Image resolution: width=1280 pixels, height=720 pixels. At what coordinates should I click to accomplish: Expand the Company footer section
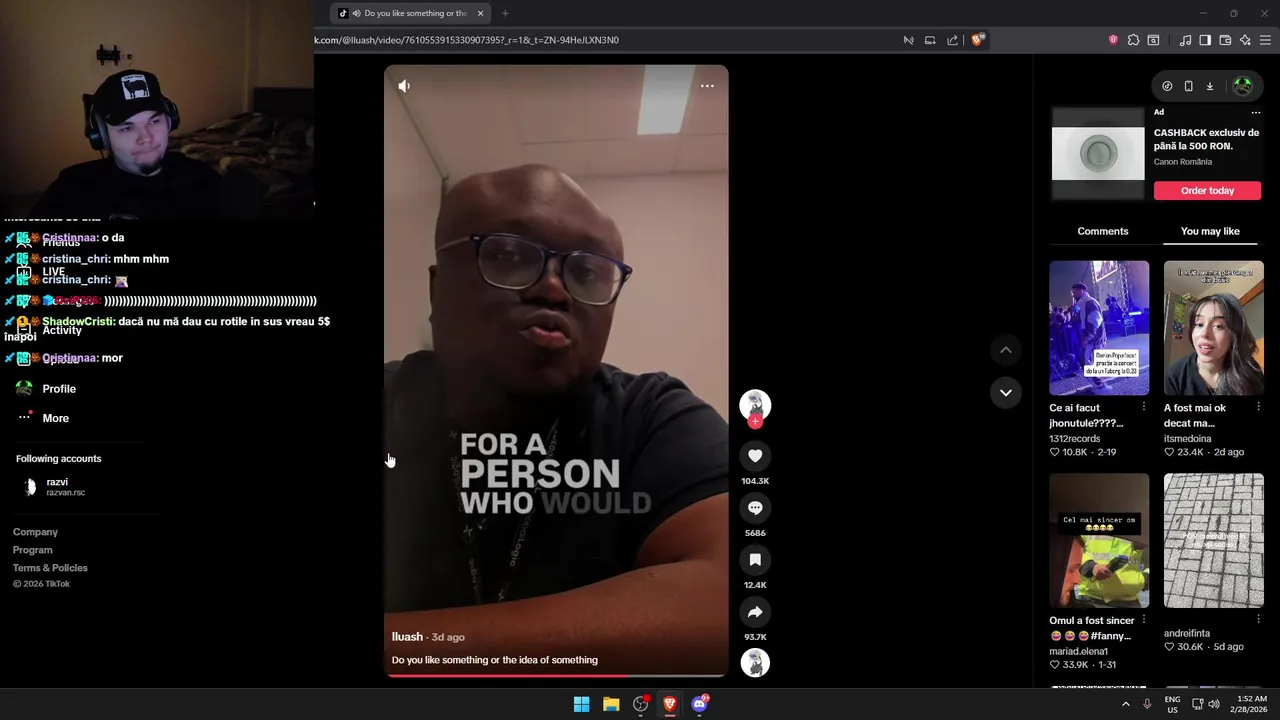[x=35, y=532]
